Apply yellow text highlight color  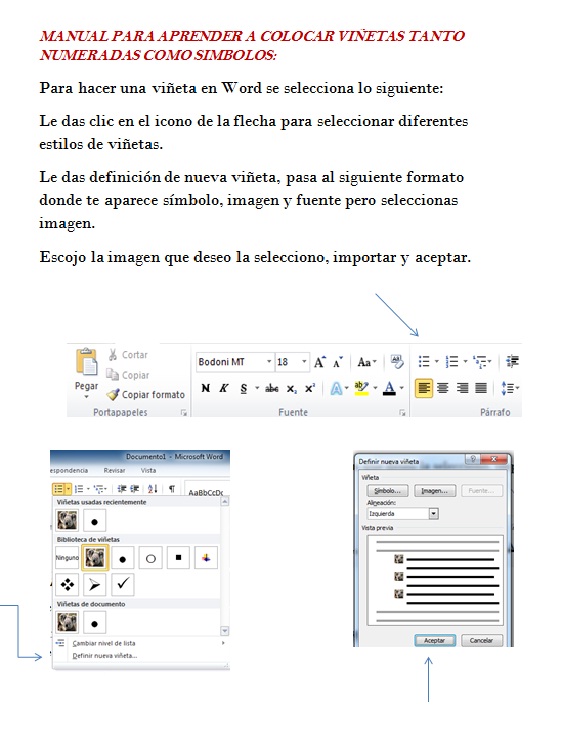[x=361, y=388]
